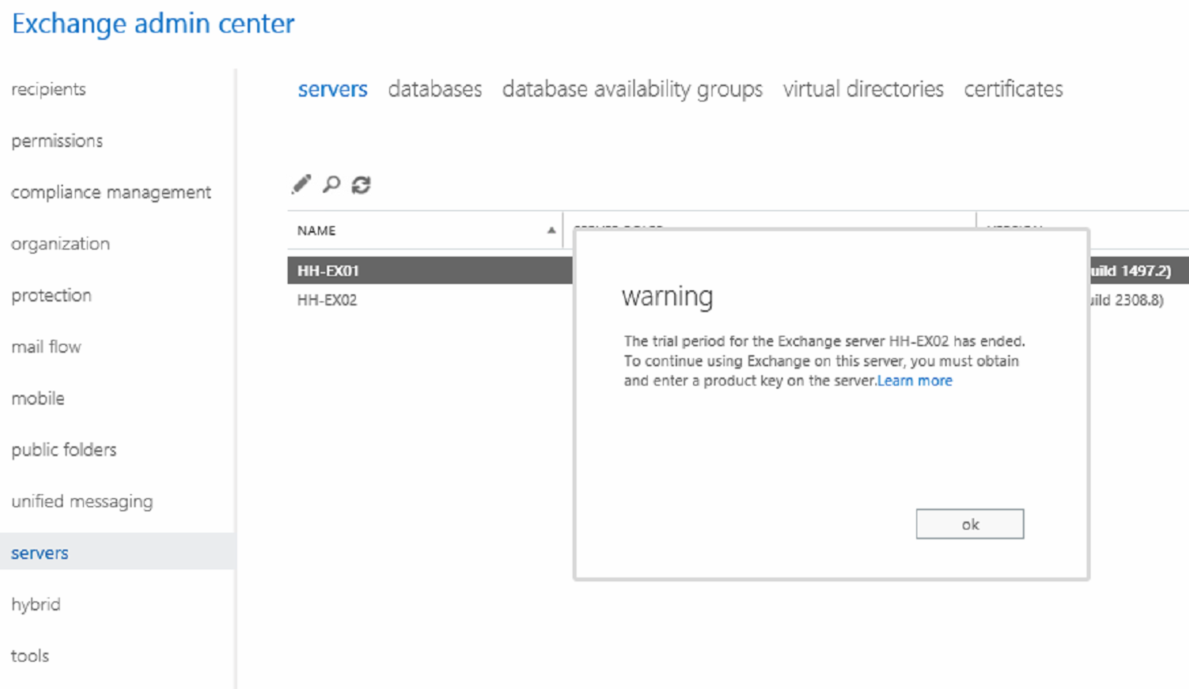Switch to the databases tab
1189x689 pixels.
[435, 89]
